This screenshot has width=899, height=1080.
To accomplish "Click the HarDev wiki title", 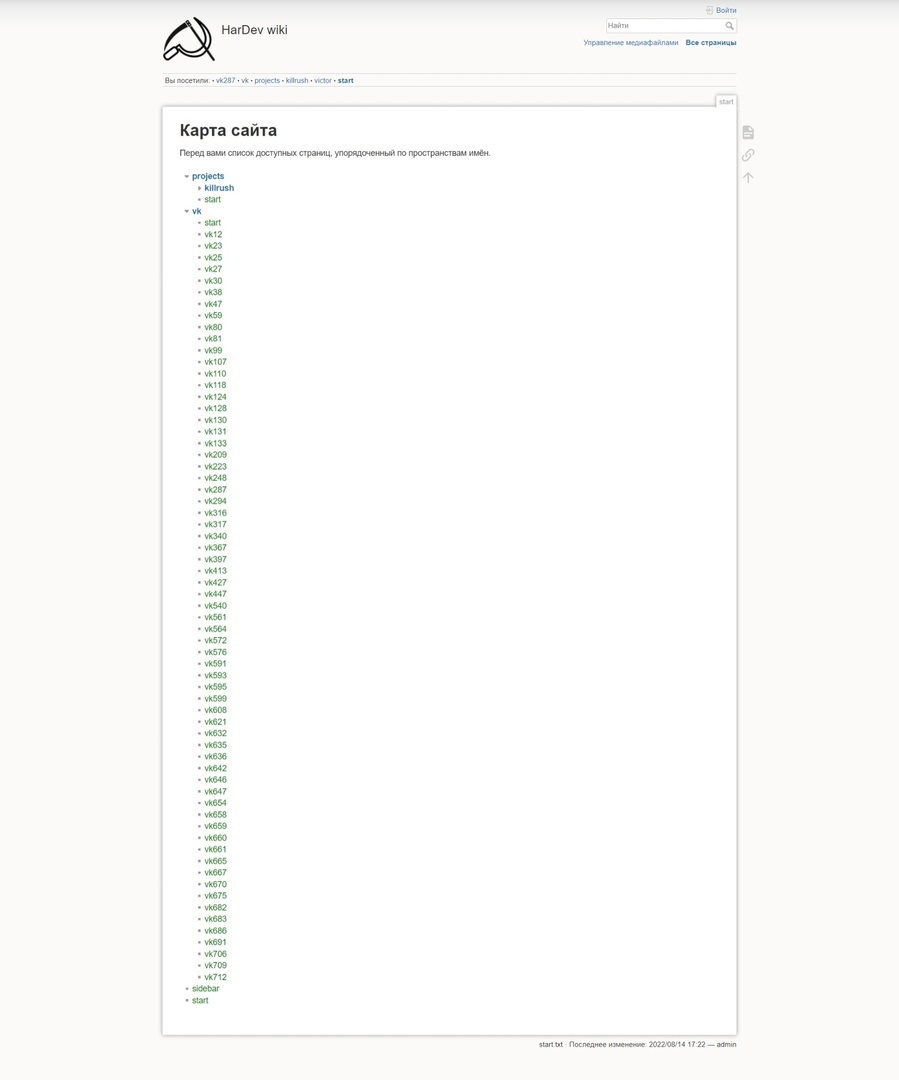I will point(254,30).
